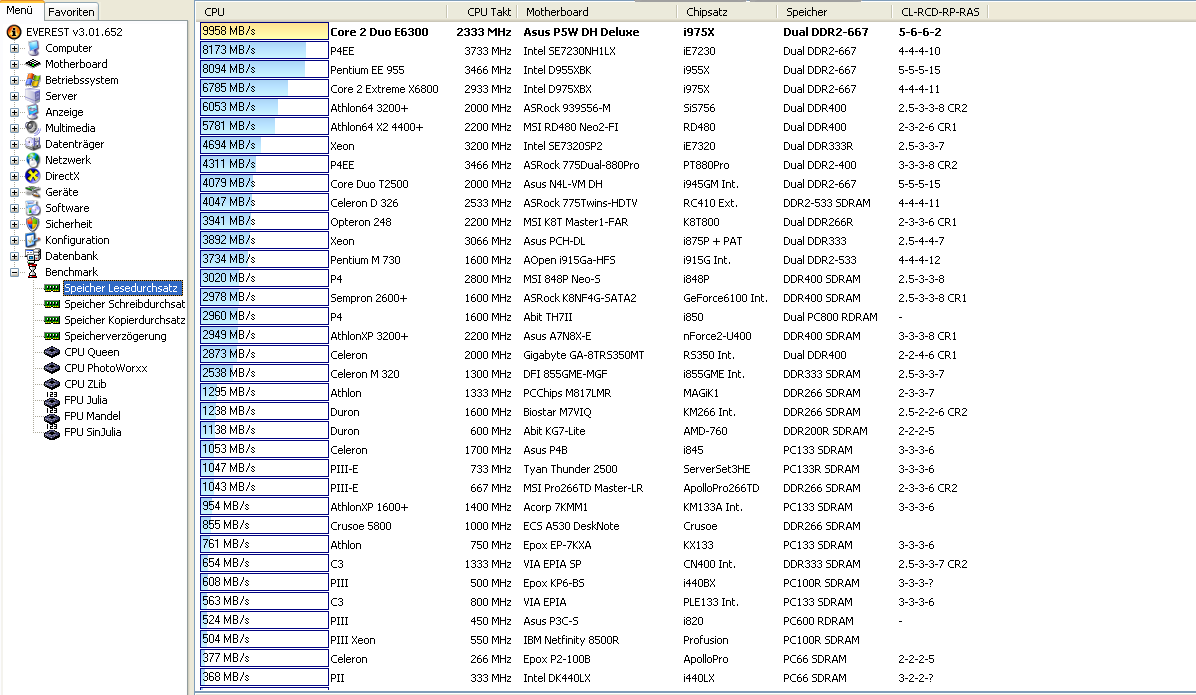This screenshot has width=1196, height=695.
Task: Open the FPU Mandel benchmark
Action: tap(92, 417)
